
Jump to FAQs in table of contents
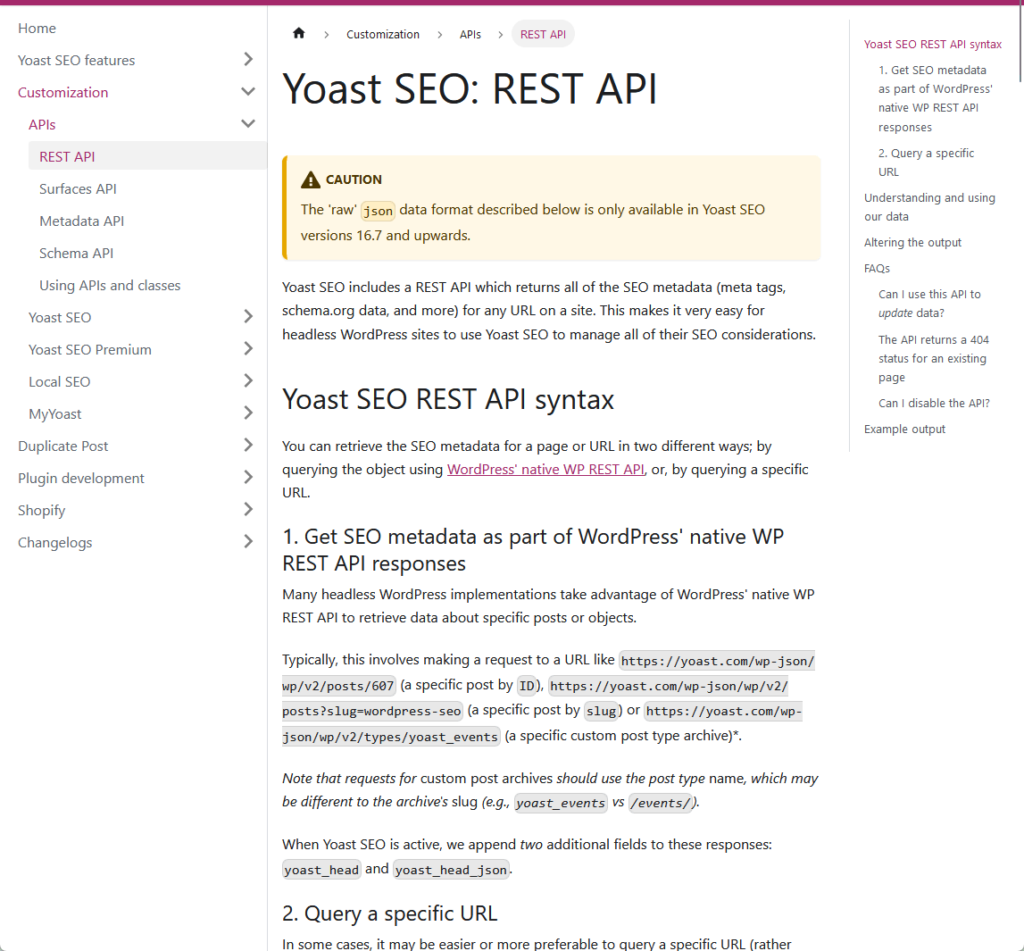[876, 268]
